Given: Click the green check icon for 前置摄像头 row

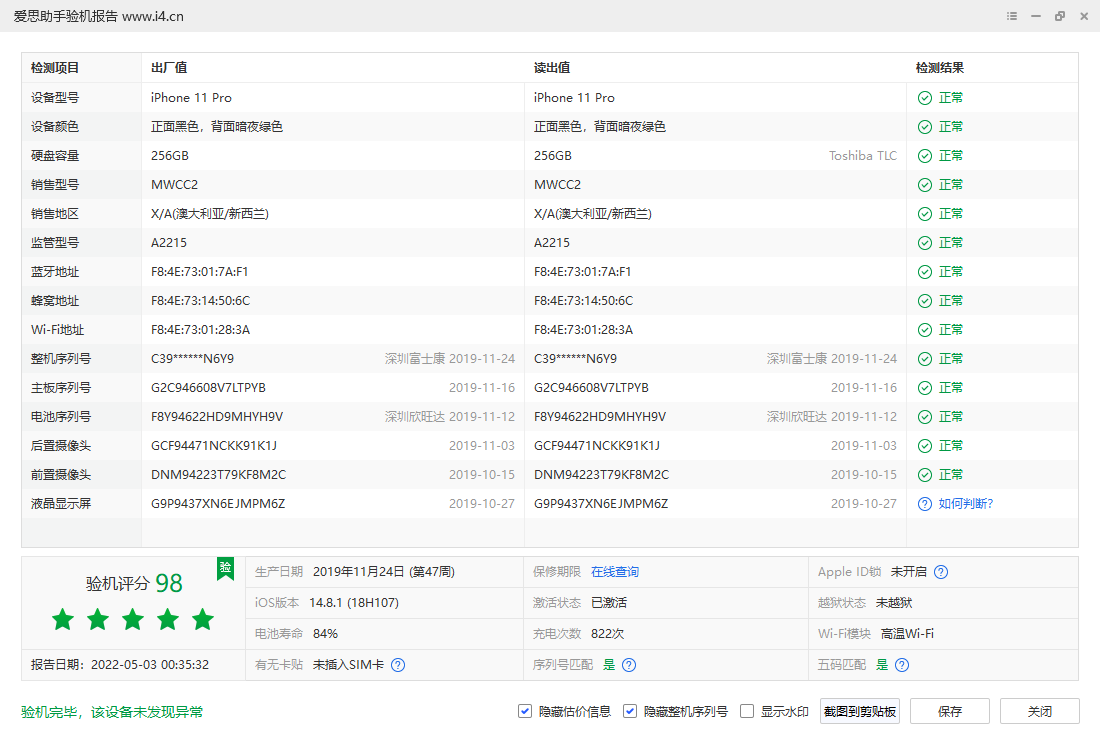Looking at the screenshot, I should (925, 475).
